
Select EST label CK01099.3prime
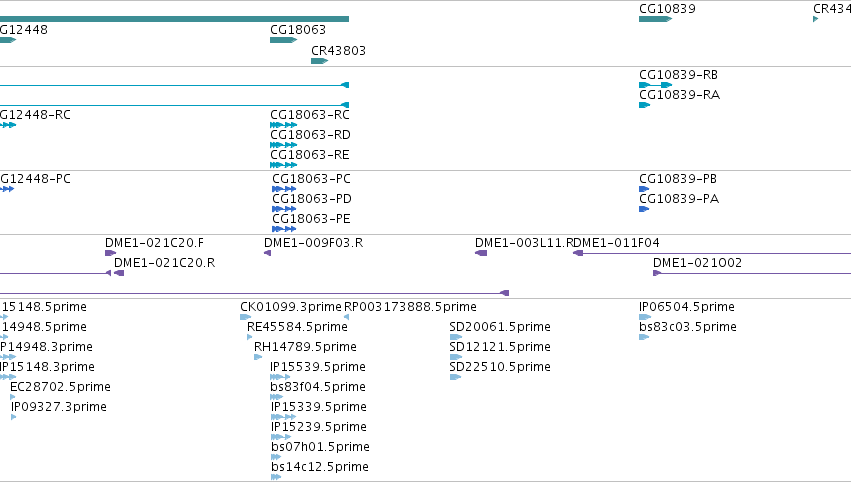(x=291, y=307)
